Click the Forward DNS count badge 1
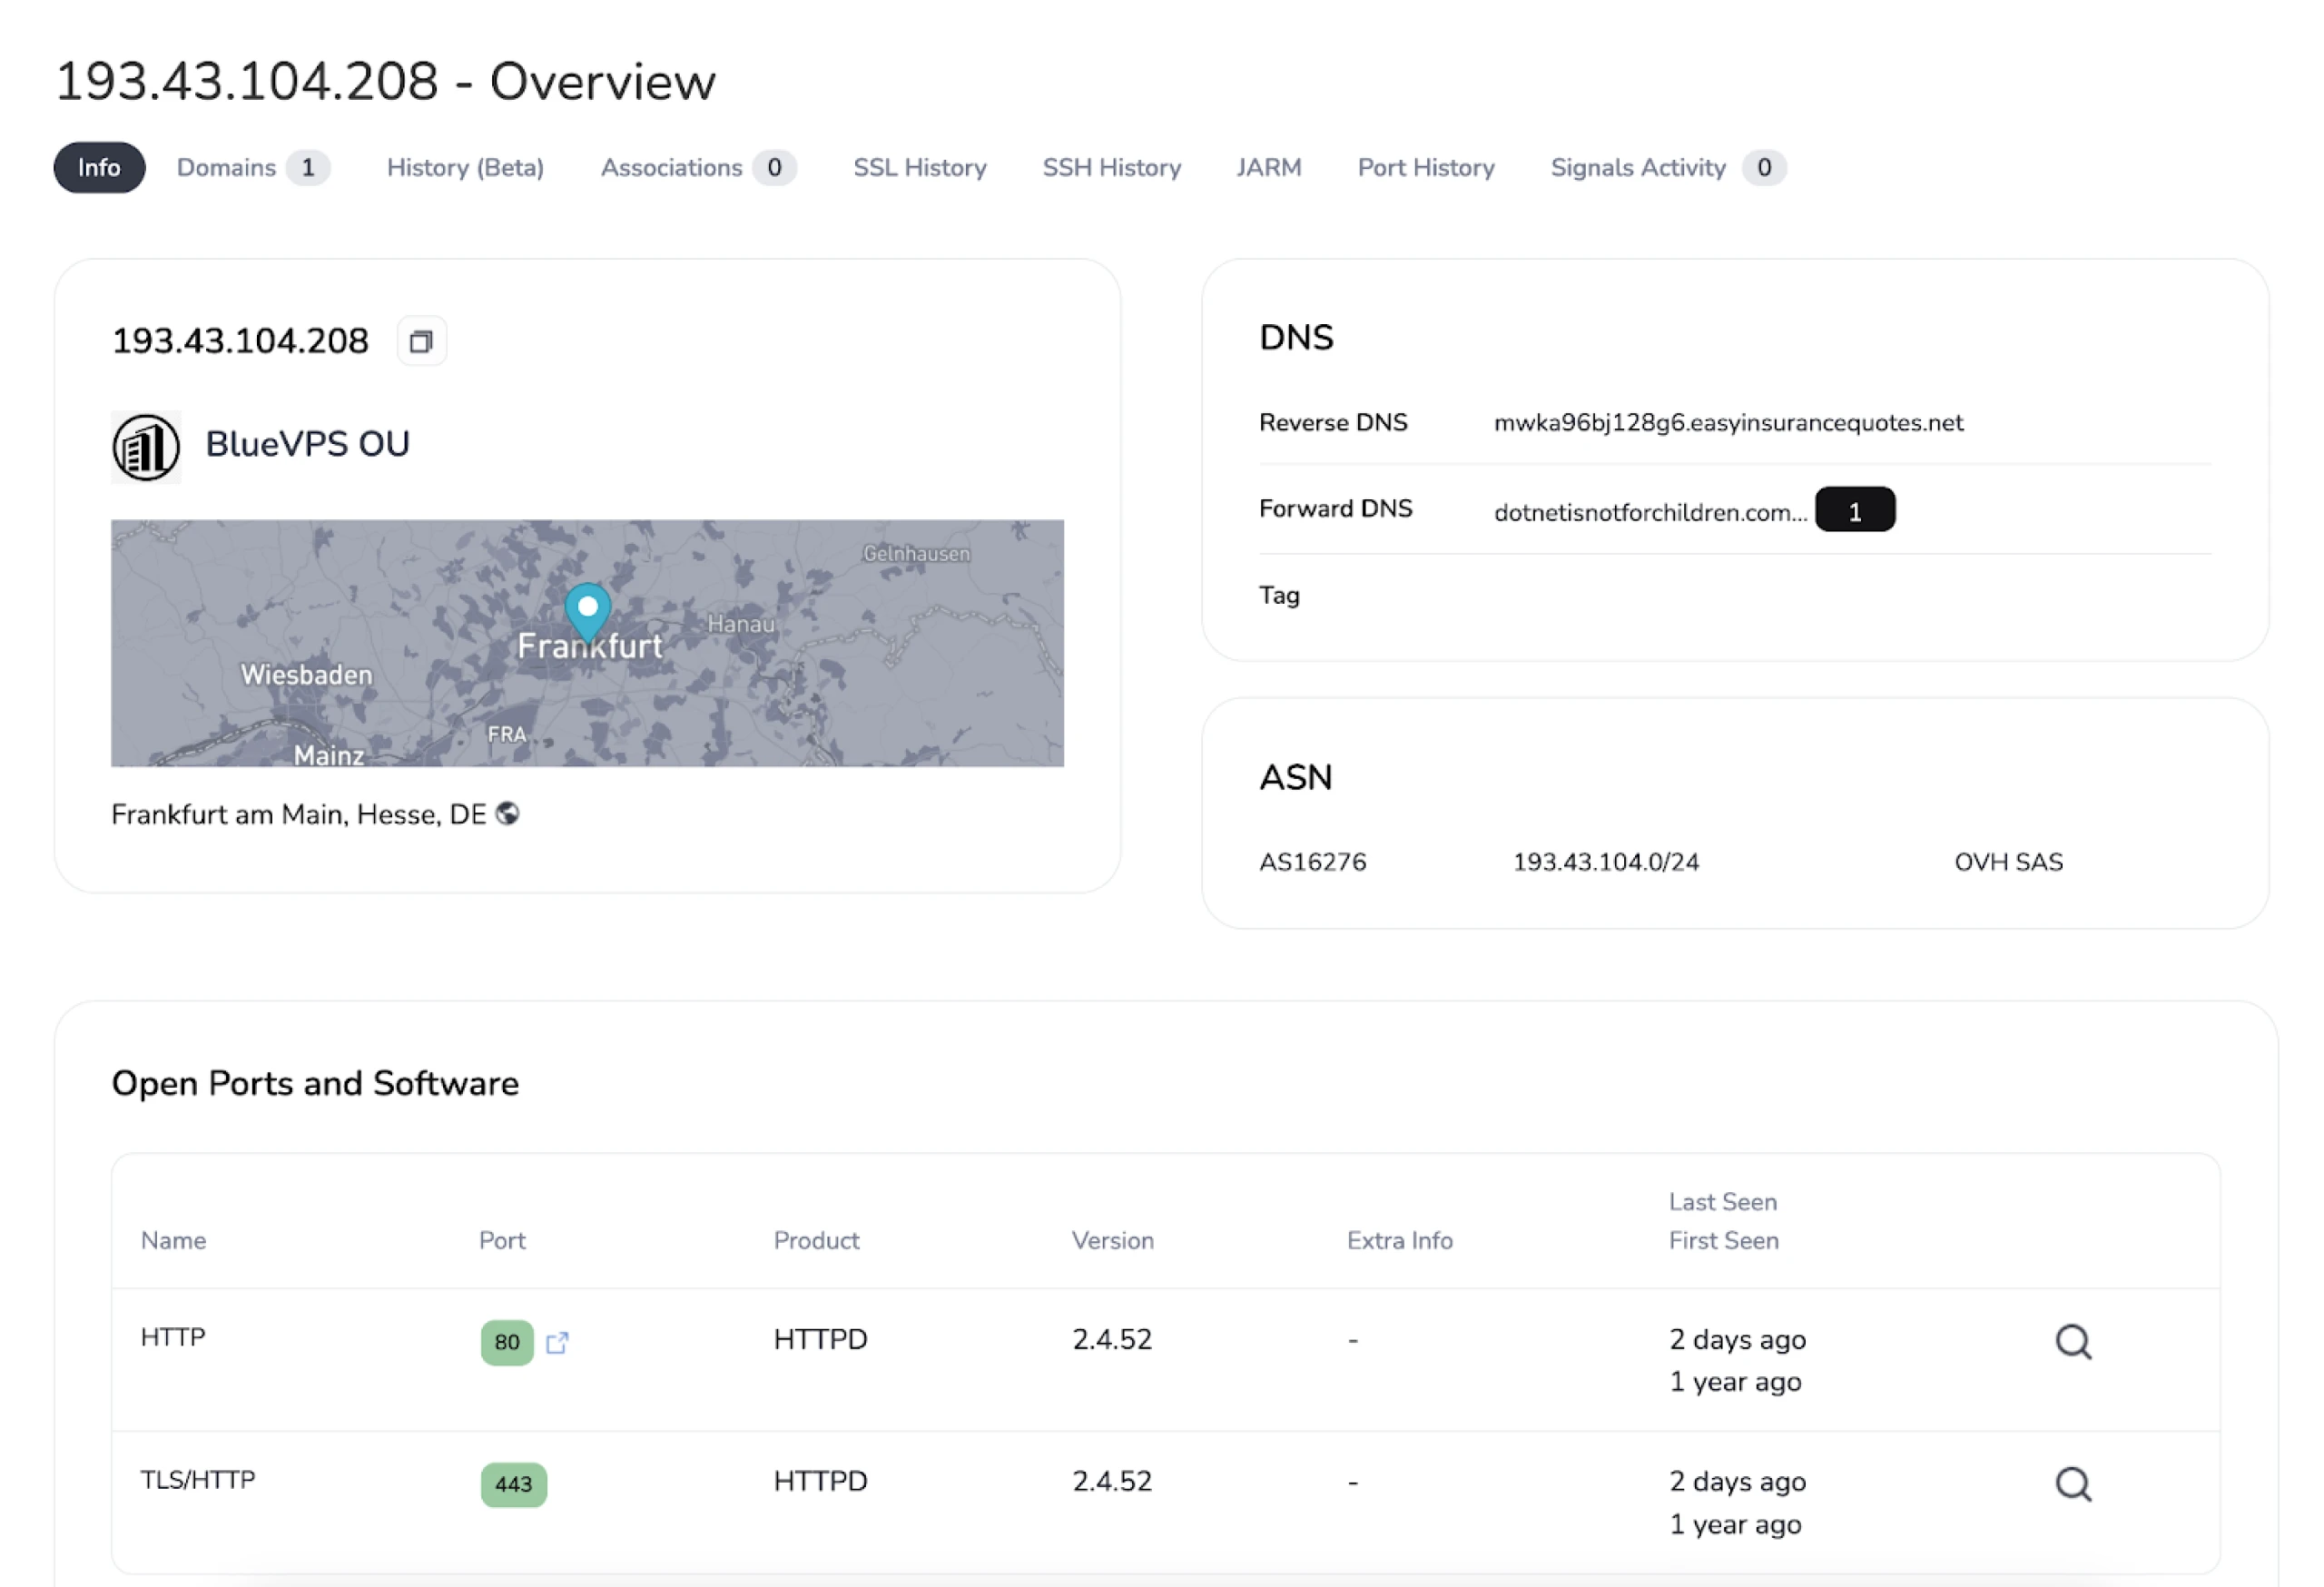 [1855, 510]
